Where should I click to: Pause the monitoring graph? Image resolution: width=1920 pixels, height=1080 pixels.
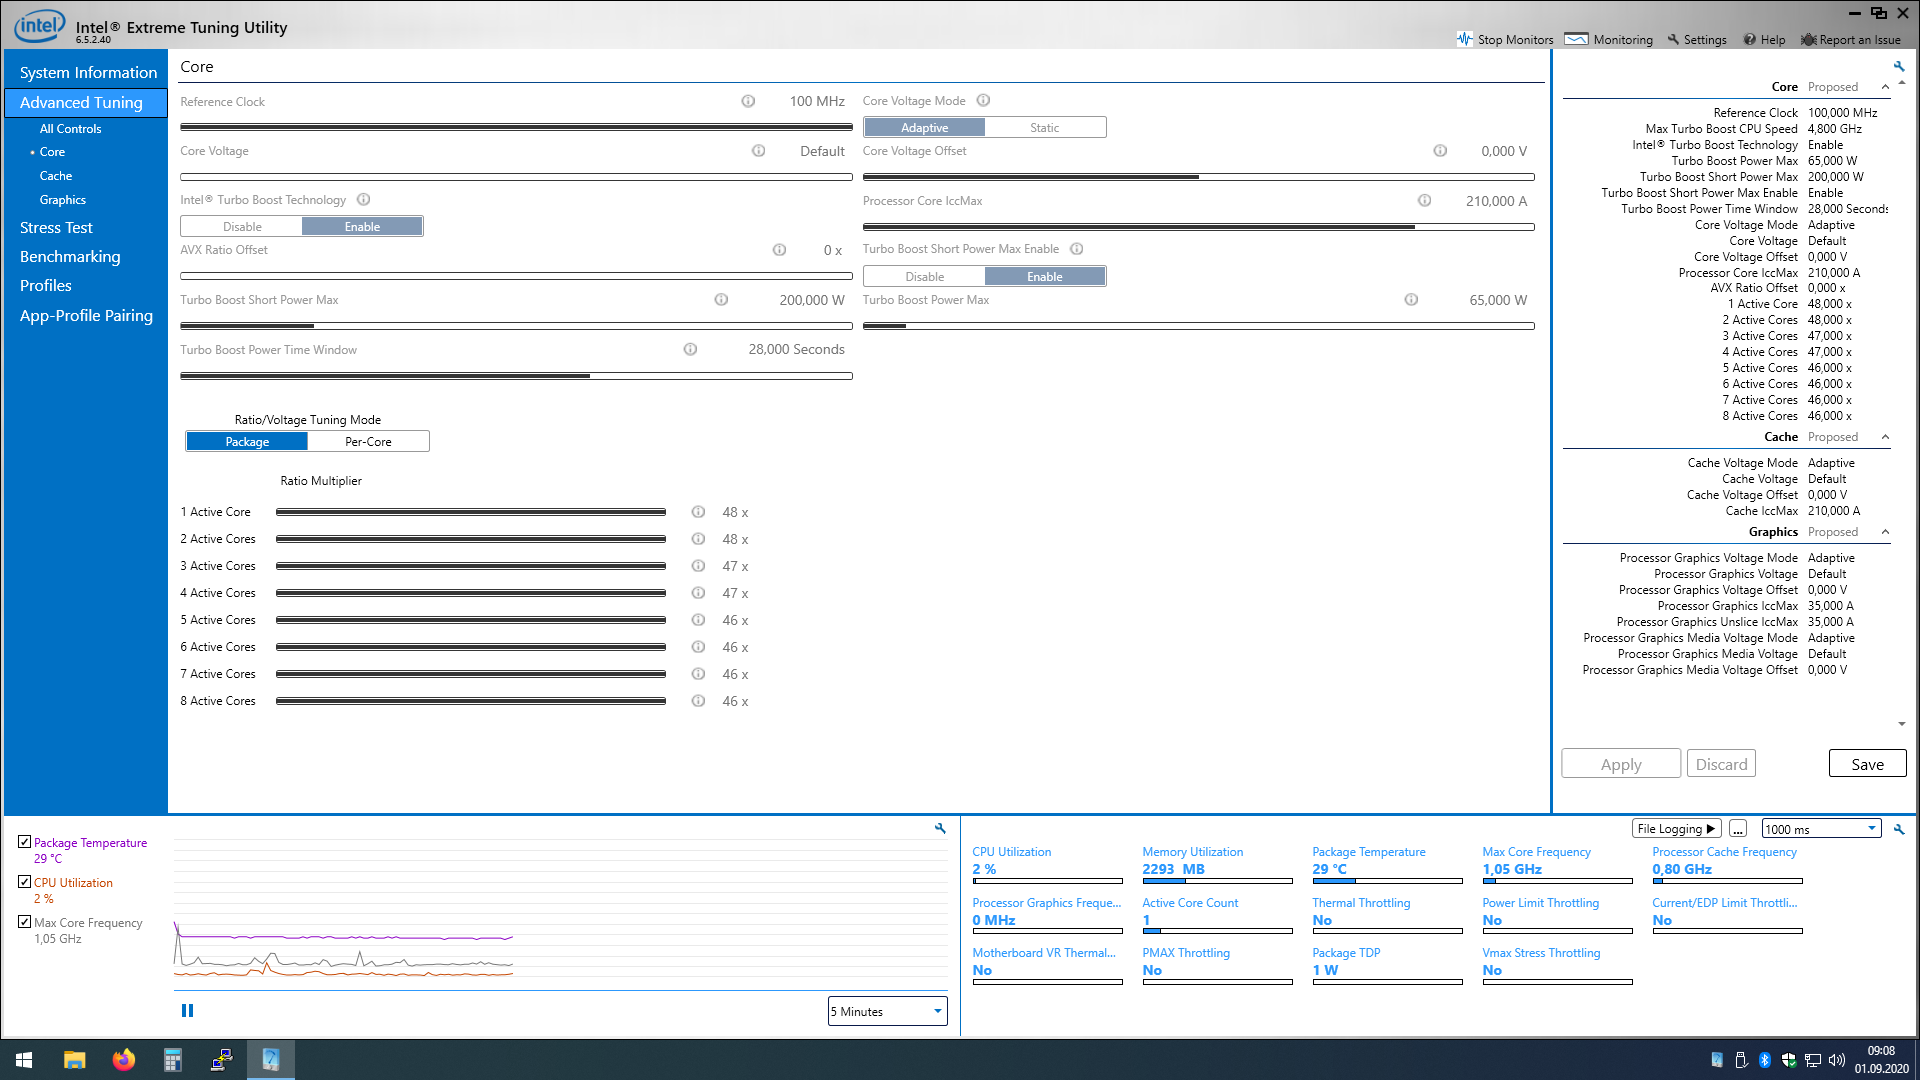(187, 1011)
